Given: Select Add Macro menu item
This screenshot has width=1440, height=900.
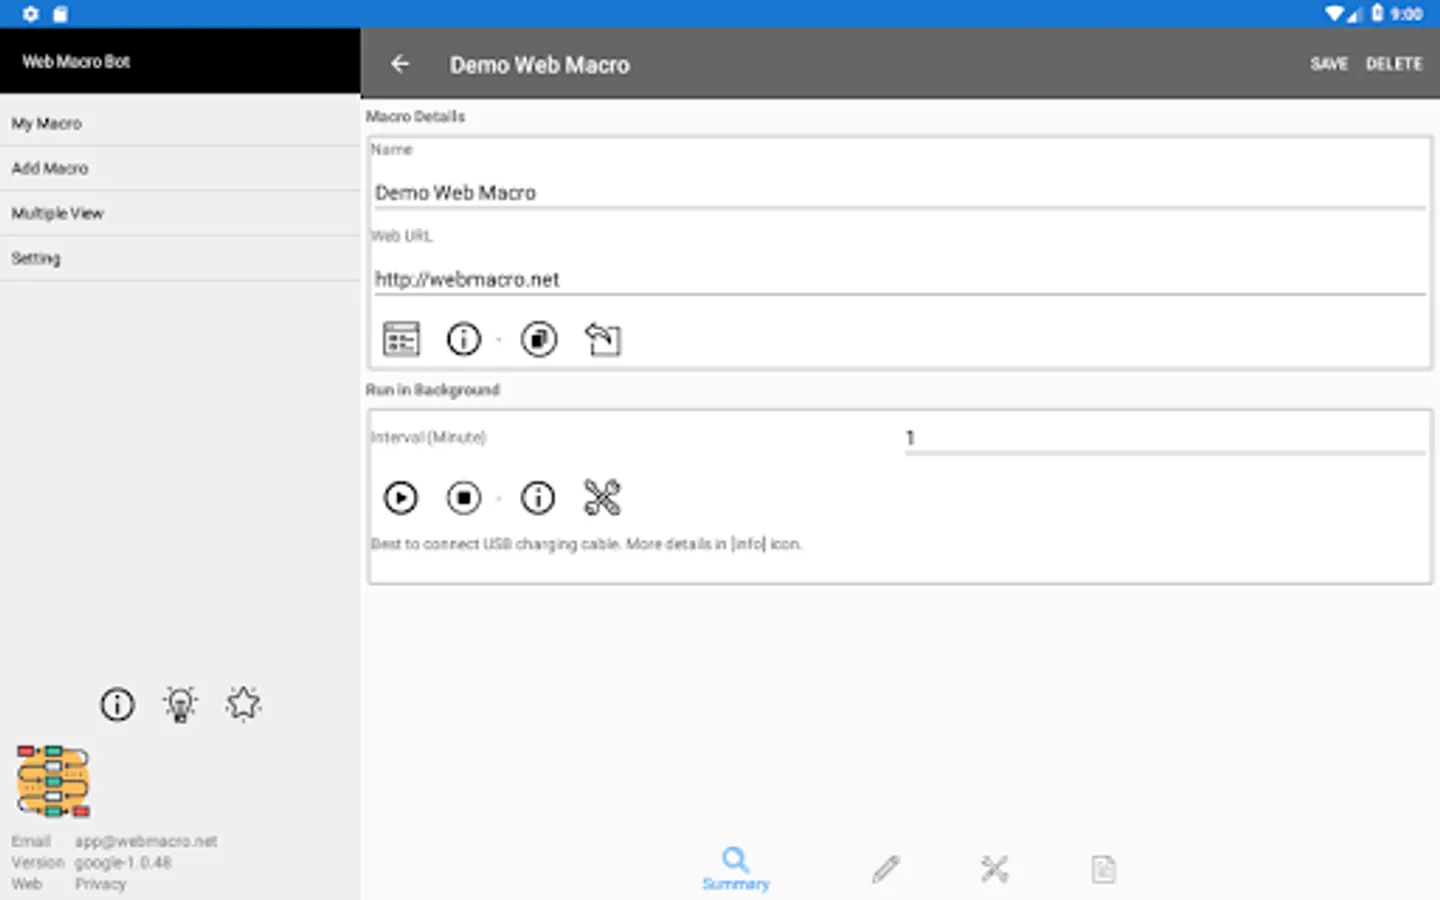Looking at the screenshot, I should [x=180, y=168].
